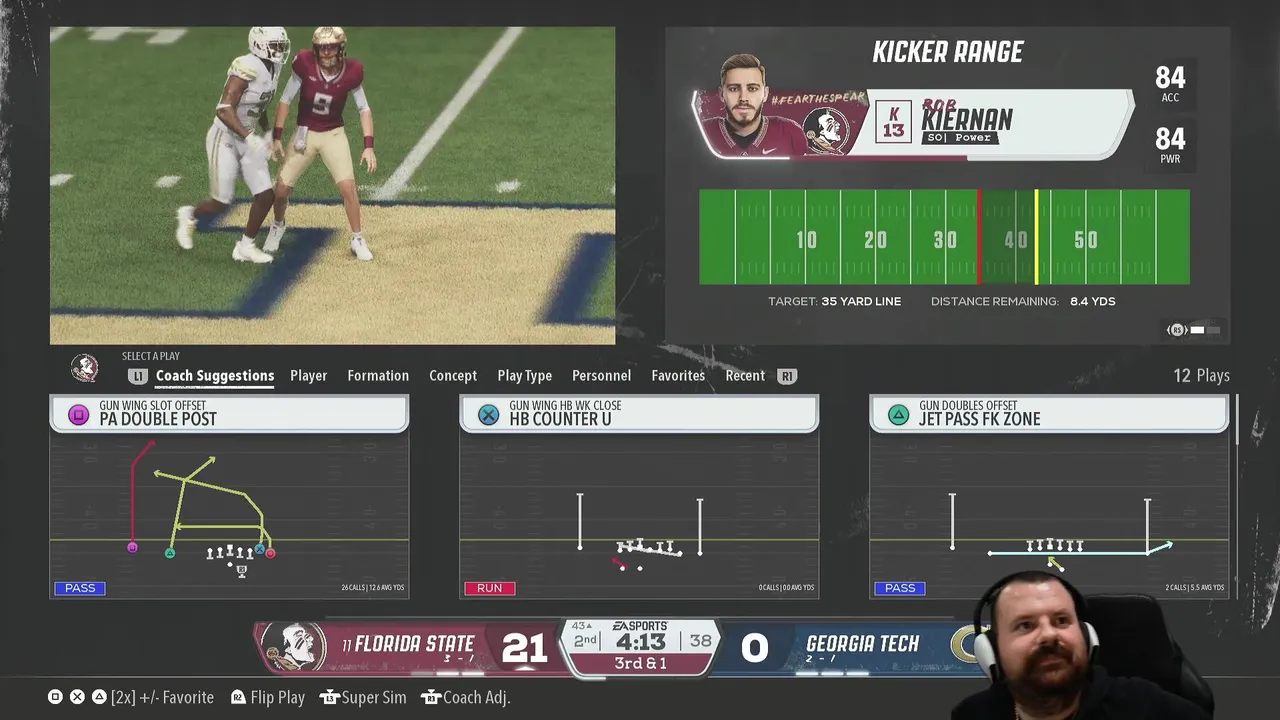Screen dimensions: 1280x720
Task: Click the PASS tag on Jet Pass FK Zone
Action: [900, 588]
